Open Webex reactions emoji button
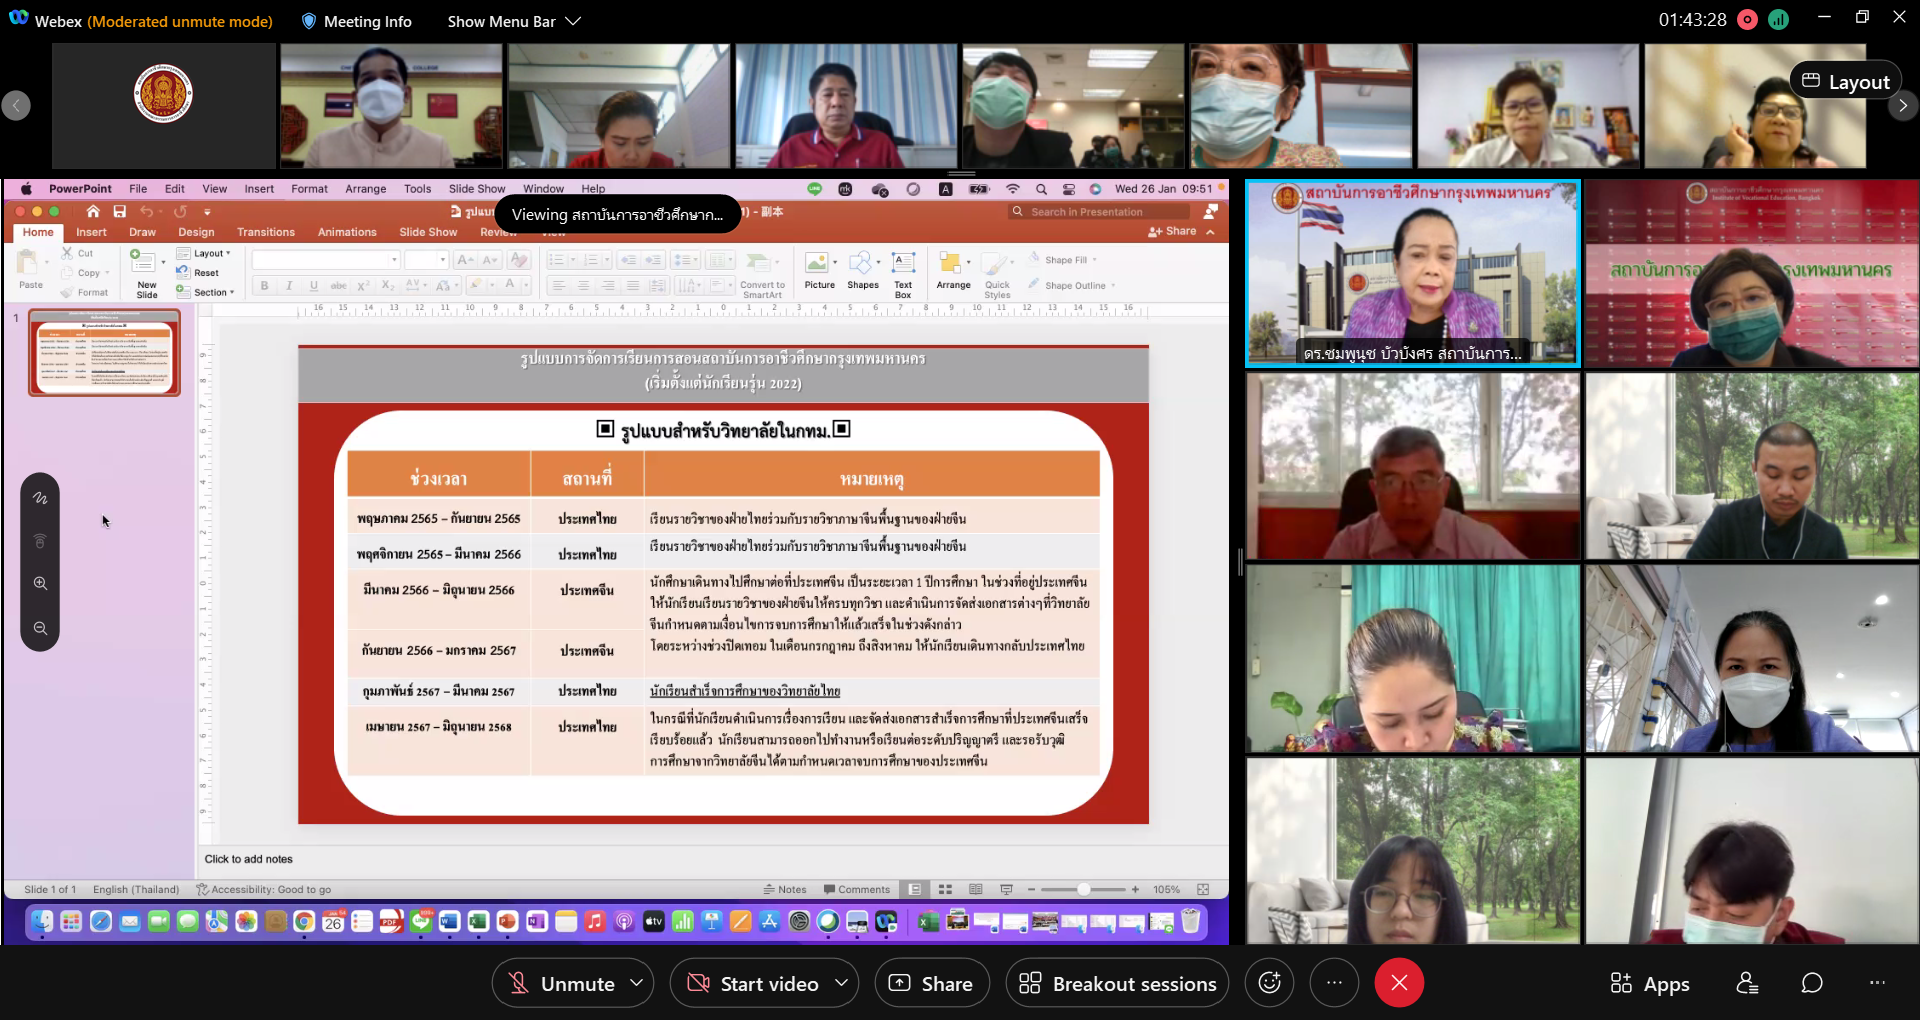This screenshot has width=1920, height=1020. [1270, 983]
